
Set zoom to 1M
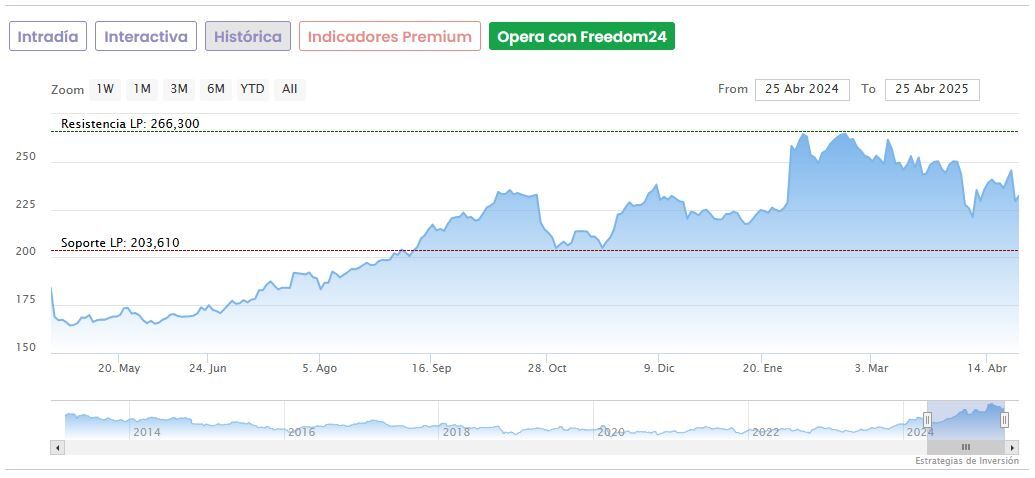click(142, 89)
